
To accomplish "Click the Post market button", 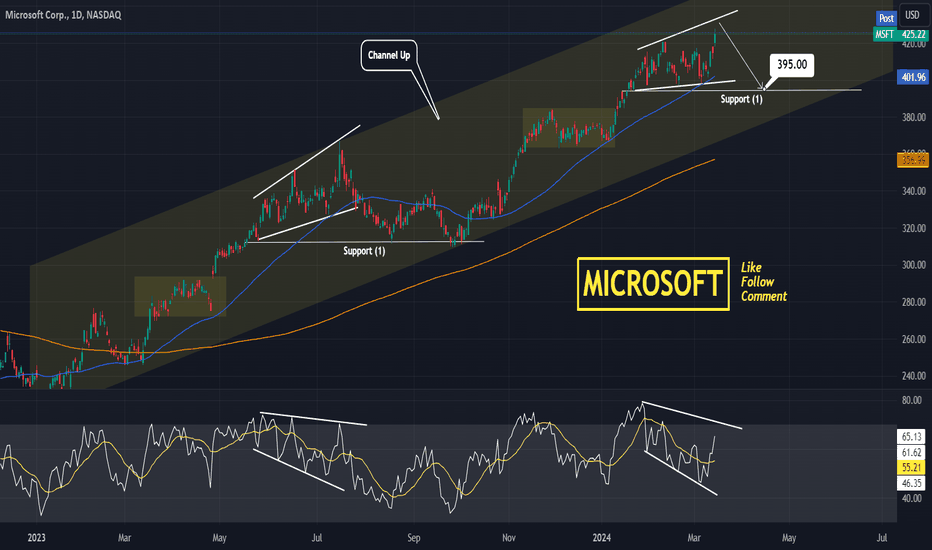I will tap(886, 18).
